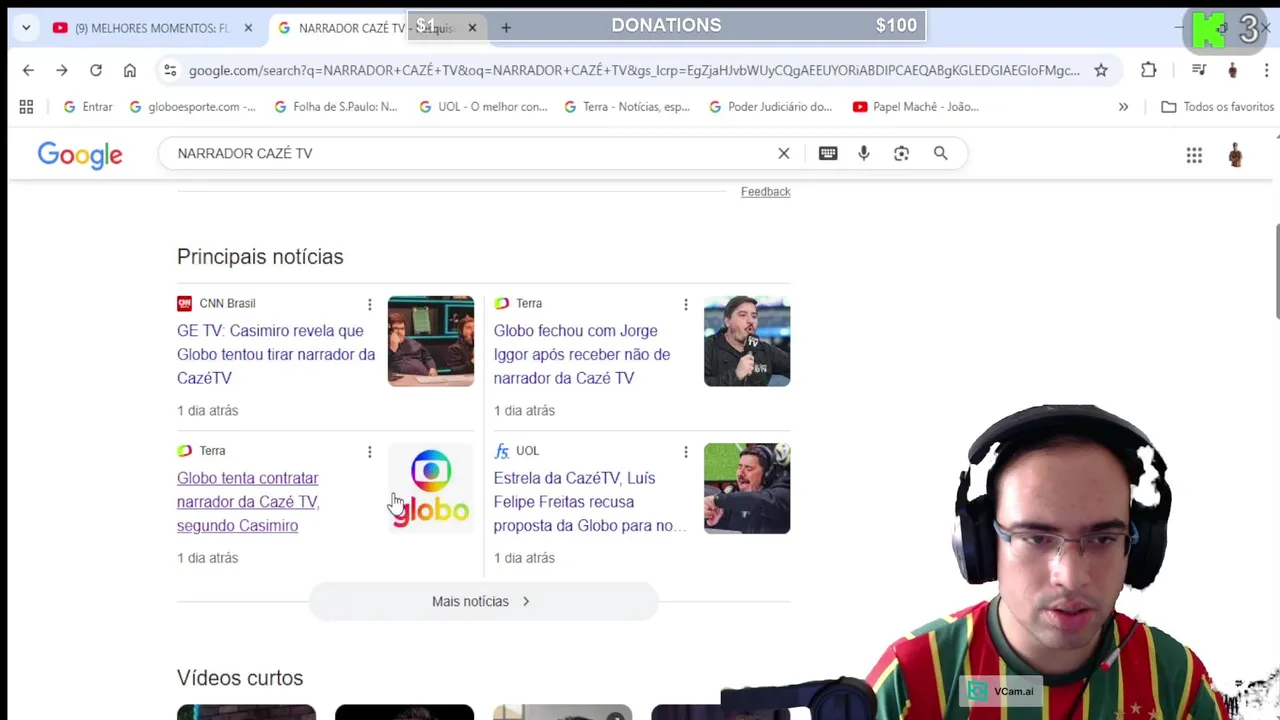This screenshot has width=1280, height=720.
Task: Open the Globo logo thumbnail
Action: tap(431, 488)
